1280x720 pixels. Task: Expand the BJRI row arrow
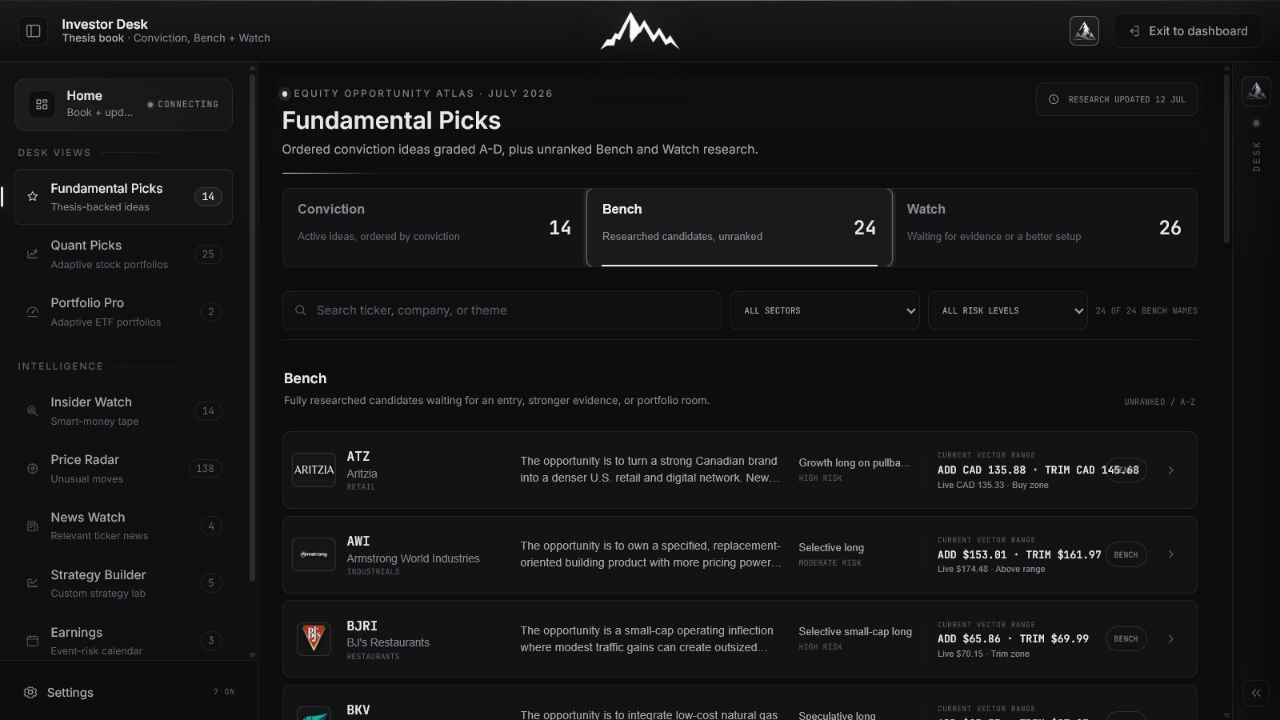tap(1171, 639)
